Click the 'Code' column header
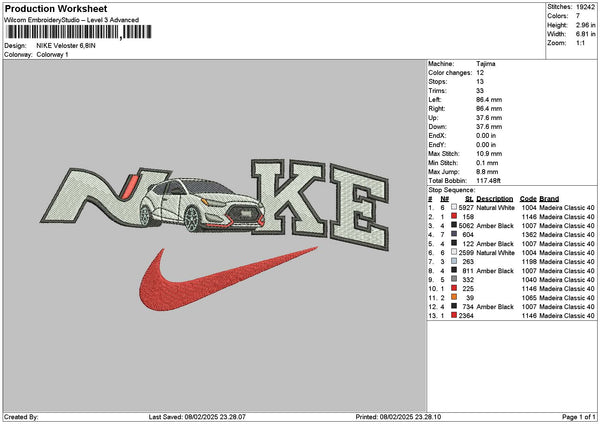 pyautogui.click(x=528, y=199)
